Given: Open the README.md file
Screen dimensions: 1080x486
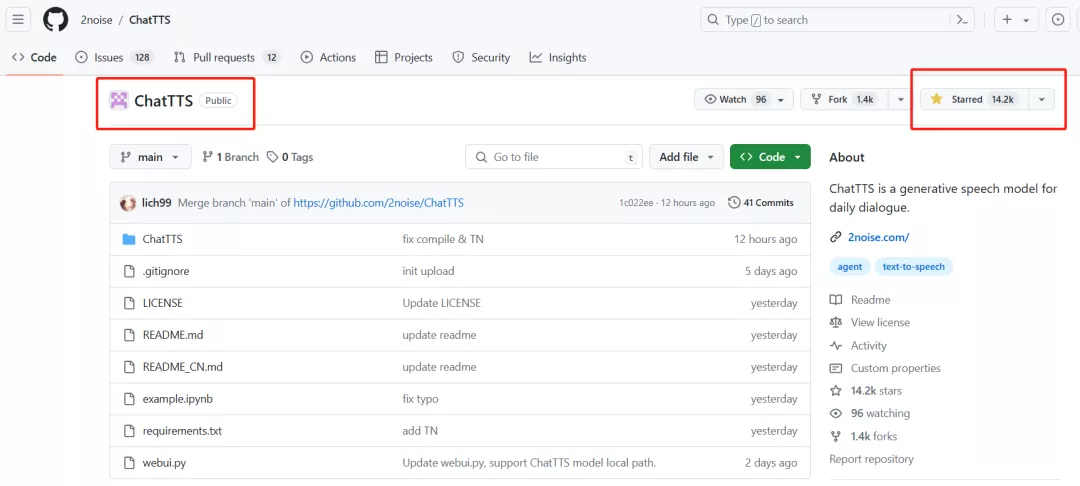Looking at the screenshot, I should (173, 335).
